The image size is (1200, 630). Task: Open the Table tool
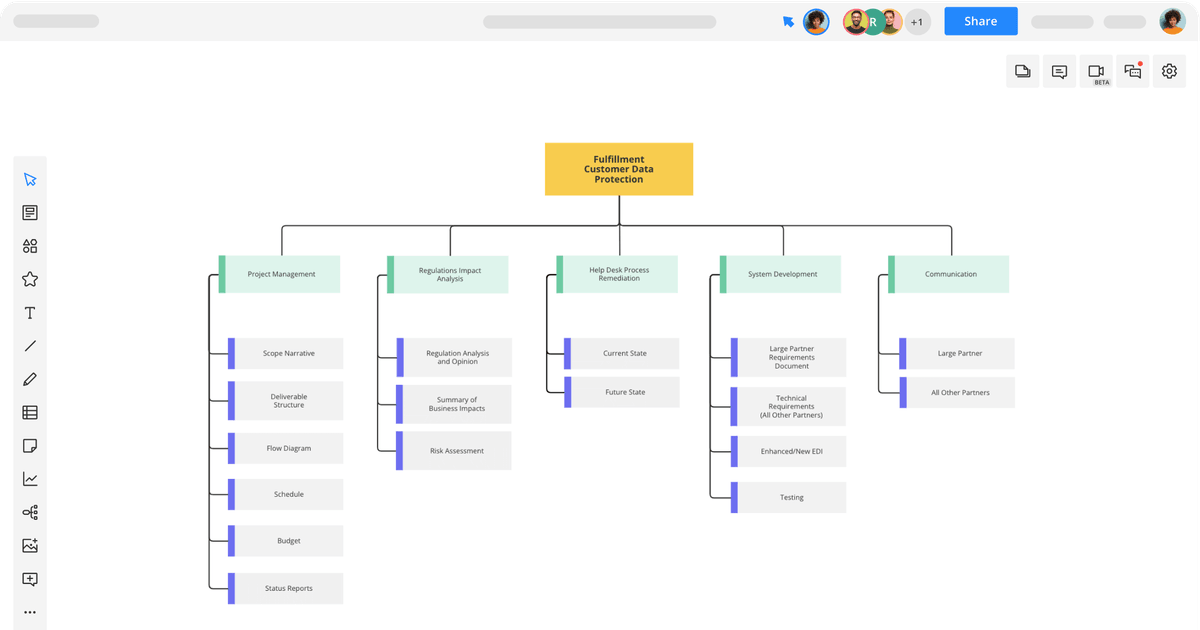(x=30, y=412)
